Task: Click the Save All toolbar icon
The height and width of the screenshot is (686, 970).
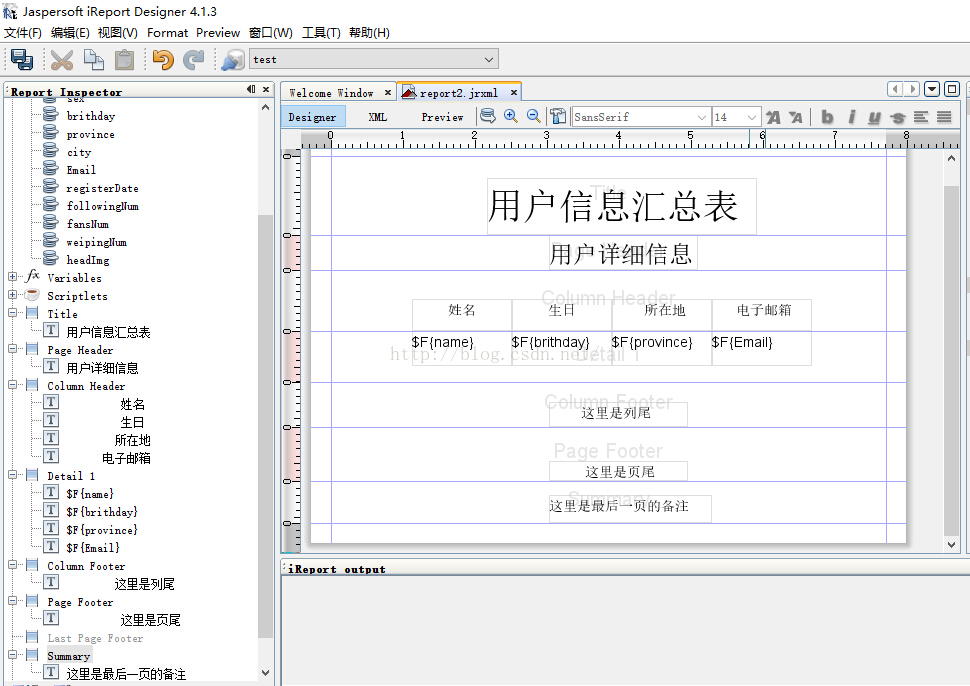Action: [22, 59]
